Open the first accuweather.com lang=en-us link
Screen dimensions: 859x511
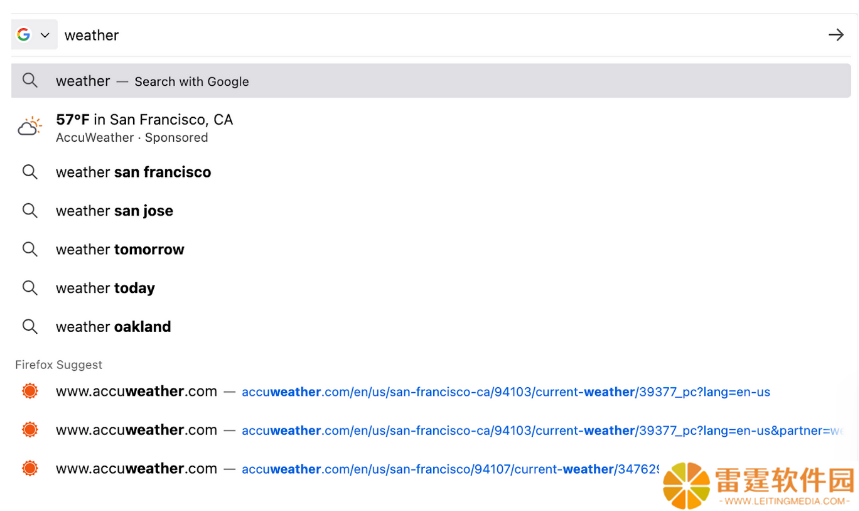[506, 392]
